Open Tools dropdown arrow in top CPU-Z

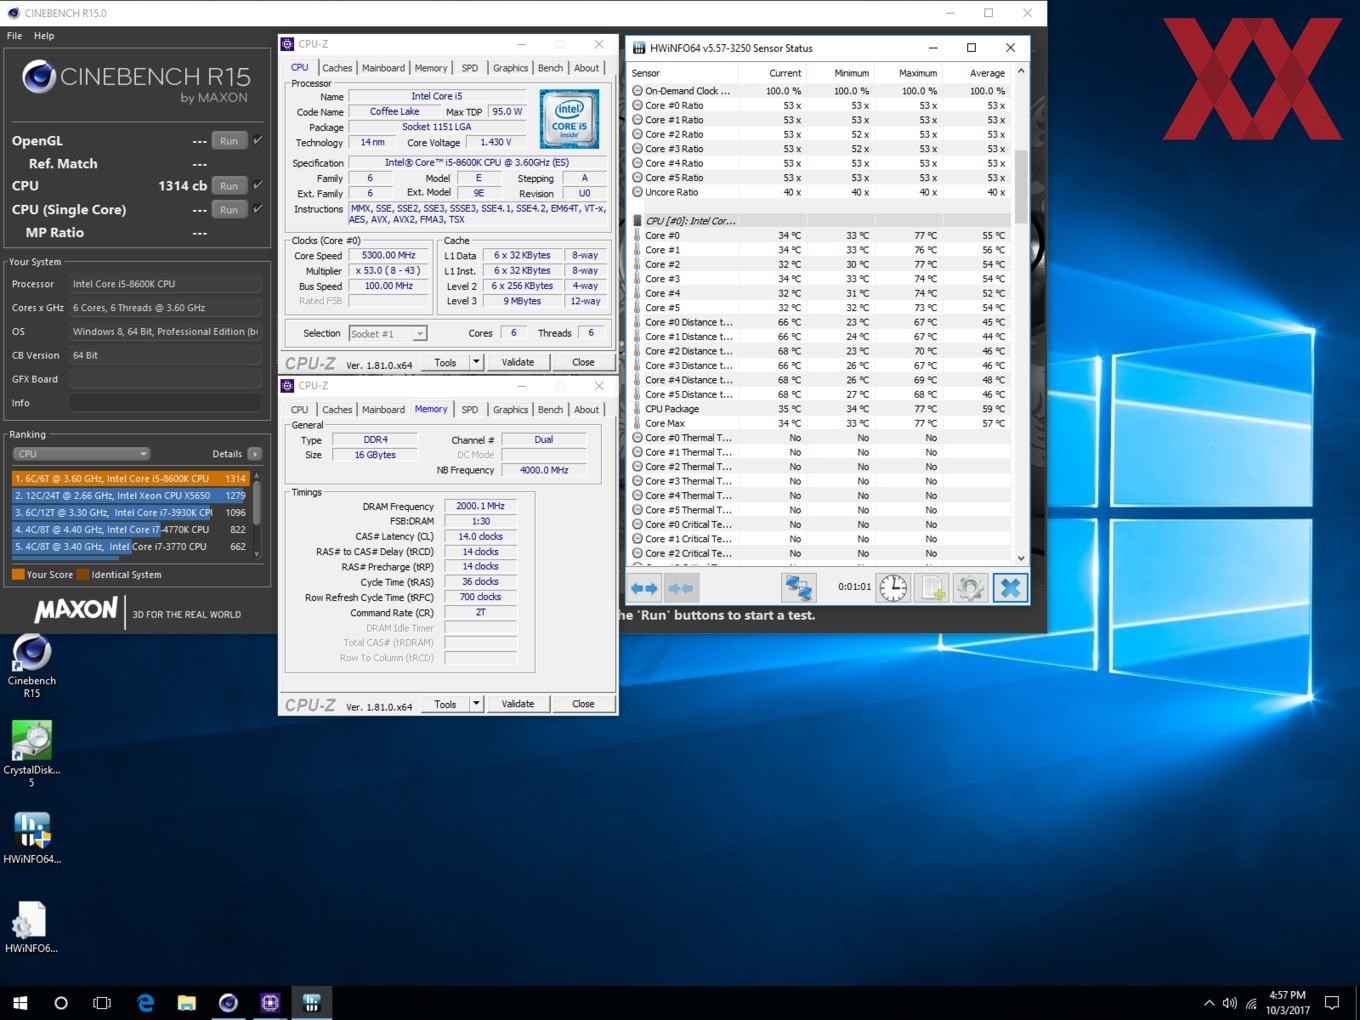476,362
